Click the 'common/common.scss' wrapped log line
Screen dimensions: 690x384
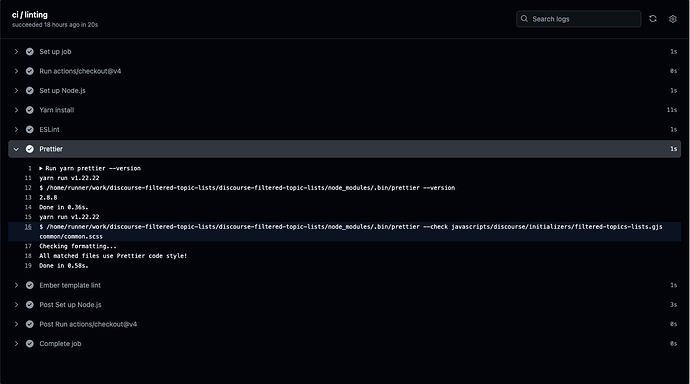[x=71, y=236]
